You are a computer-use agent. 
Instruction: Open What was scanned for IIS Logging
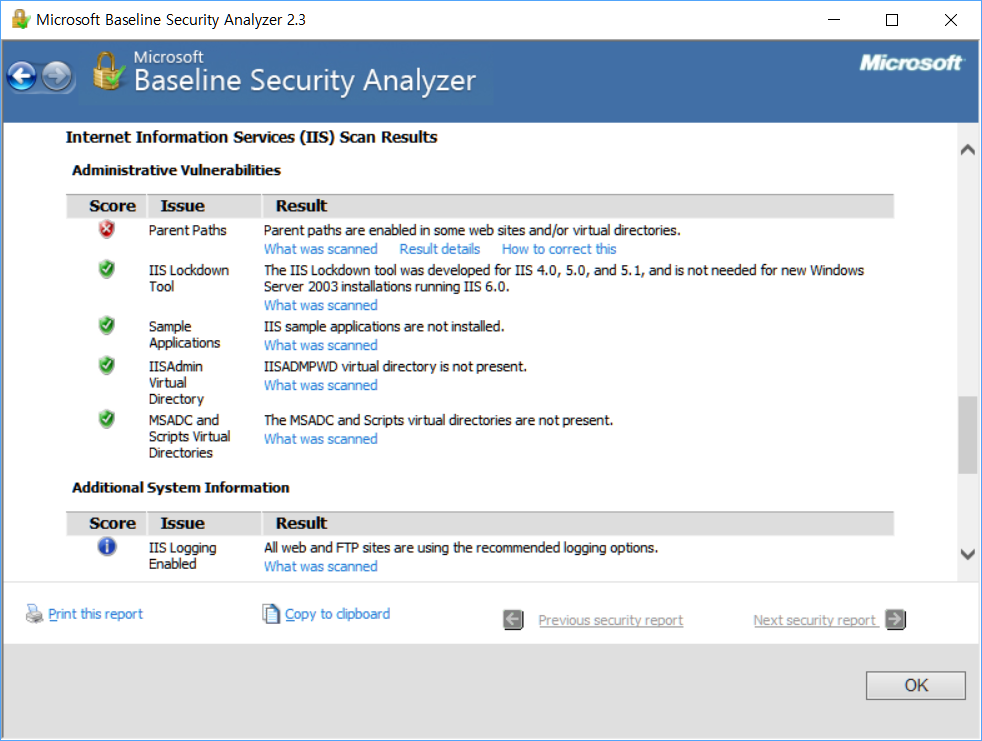pos(320,566)
